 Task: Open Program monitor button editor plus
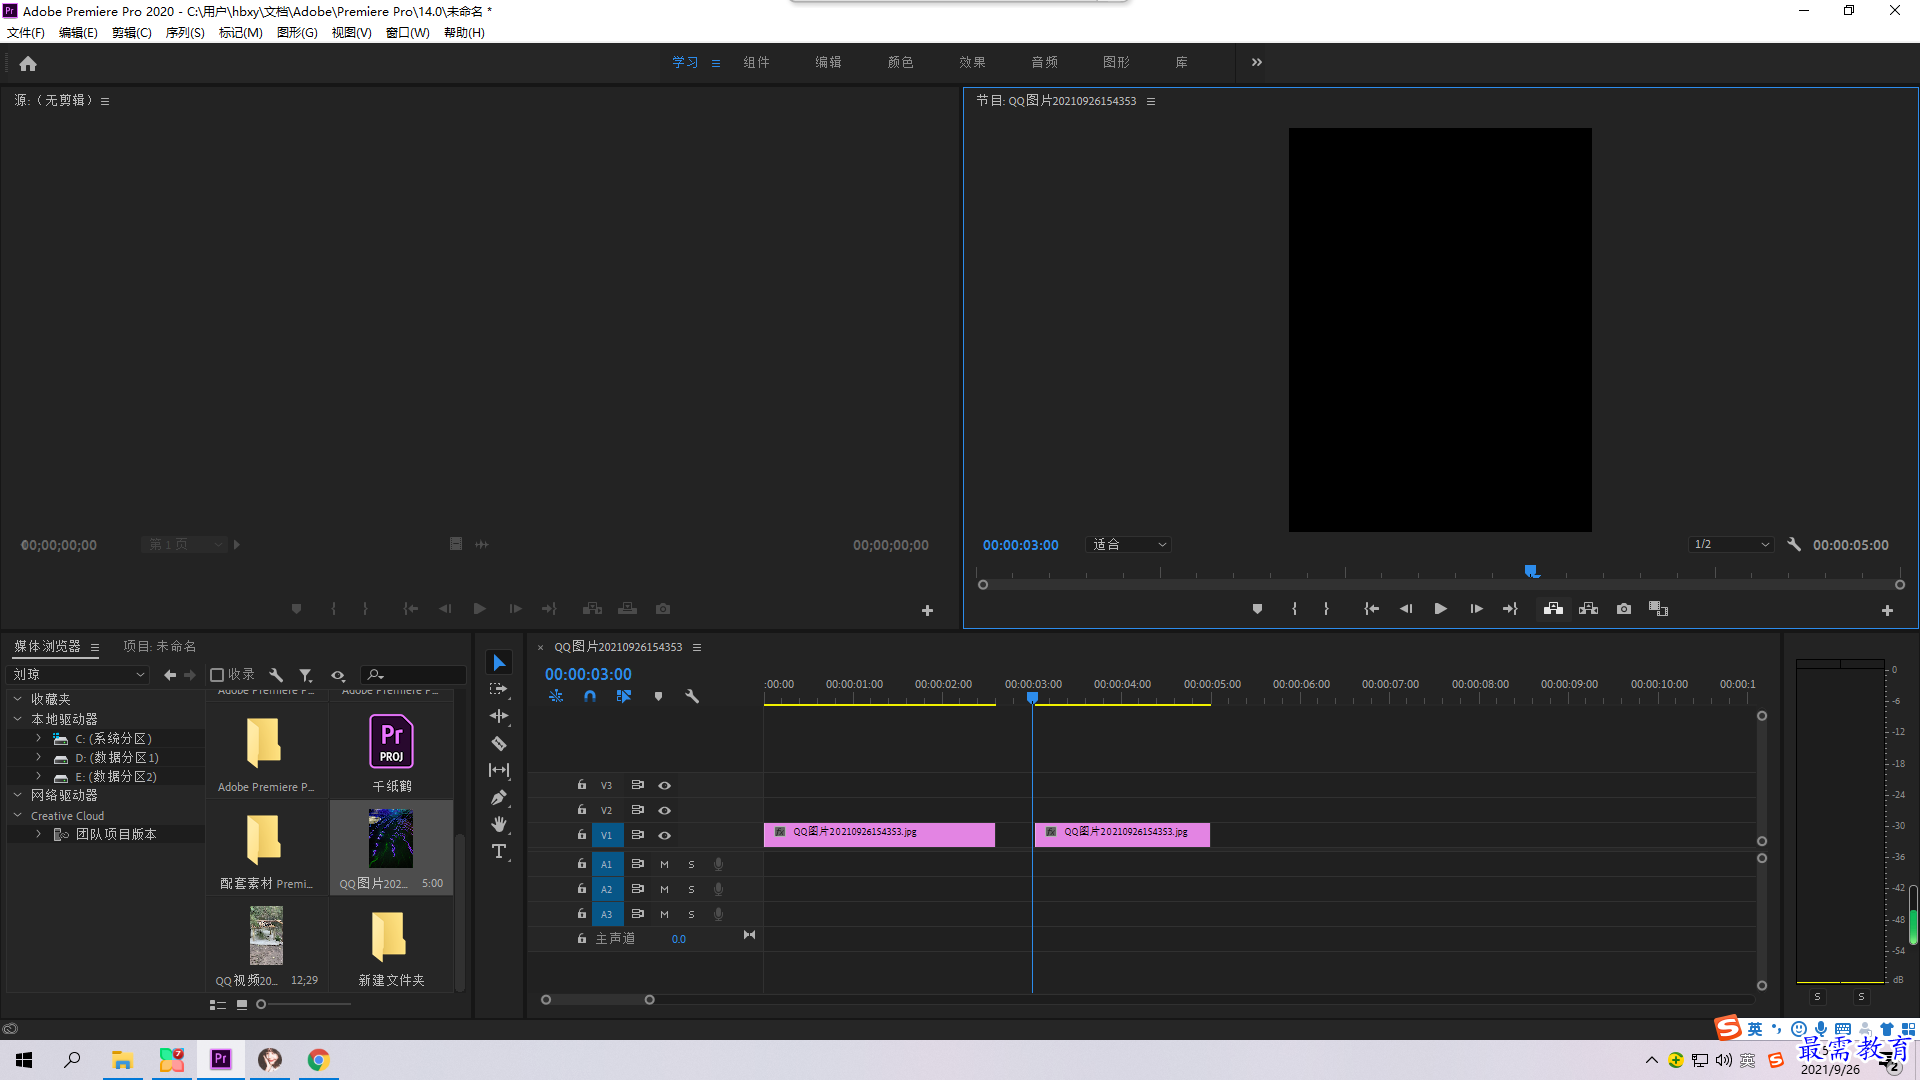click(1887, 610)
